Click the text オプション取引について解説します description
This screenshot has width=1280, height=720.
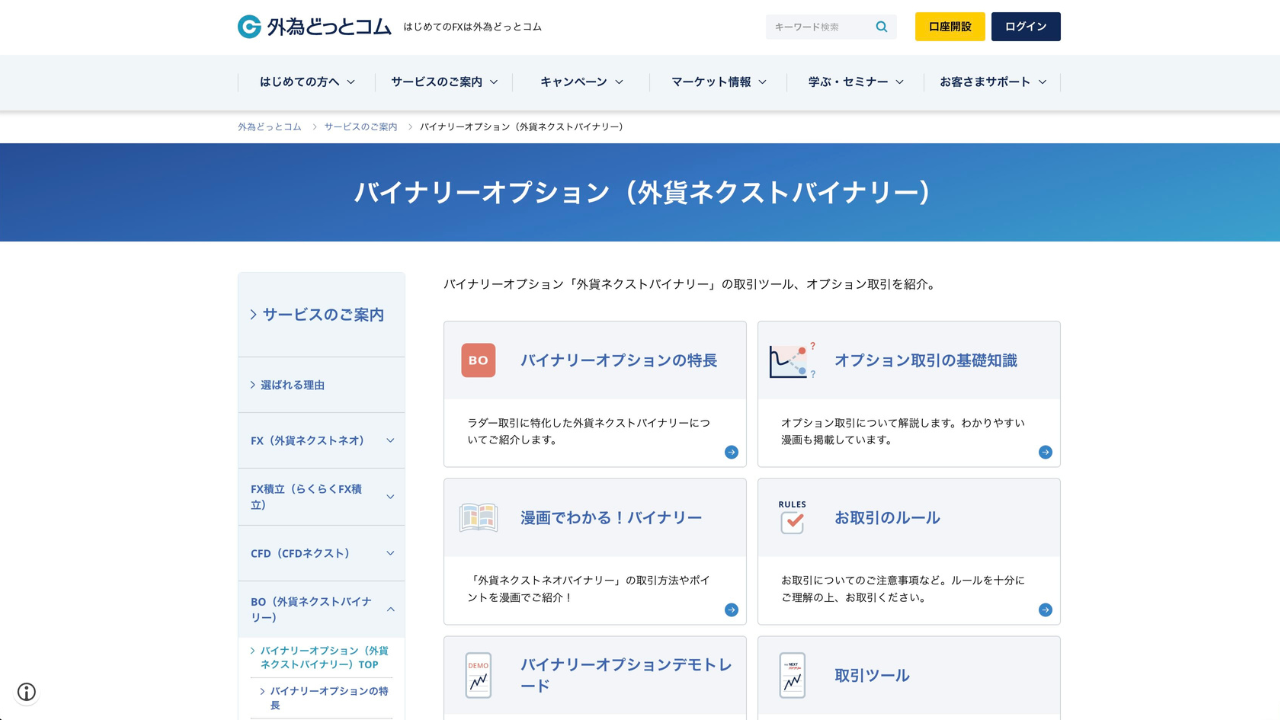click(x=903, y=431)
